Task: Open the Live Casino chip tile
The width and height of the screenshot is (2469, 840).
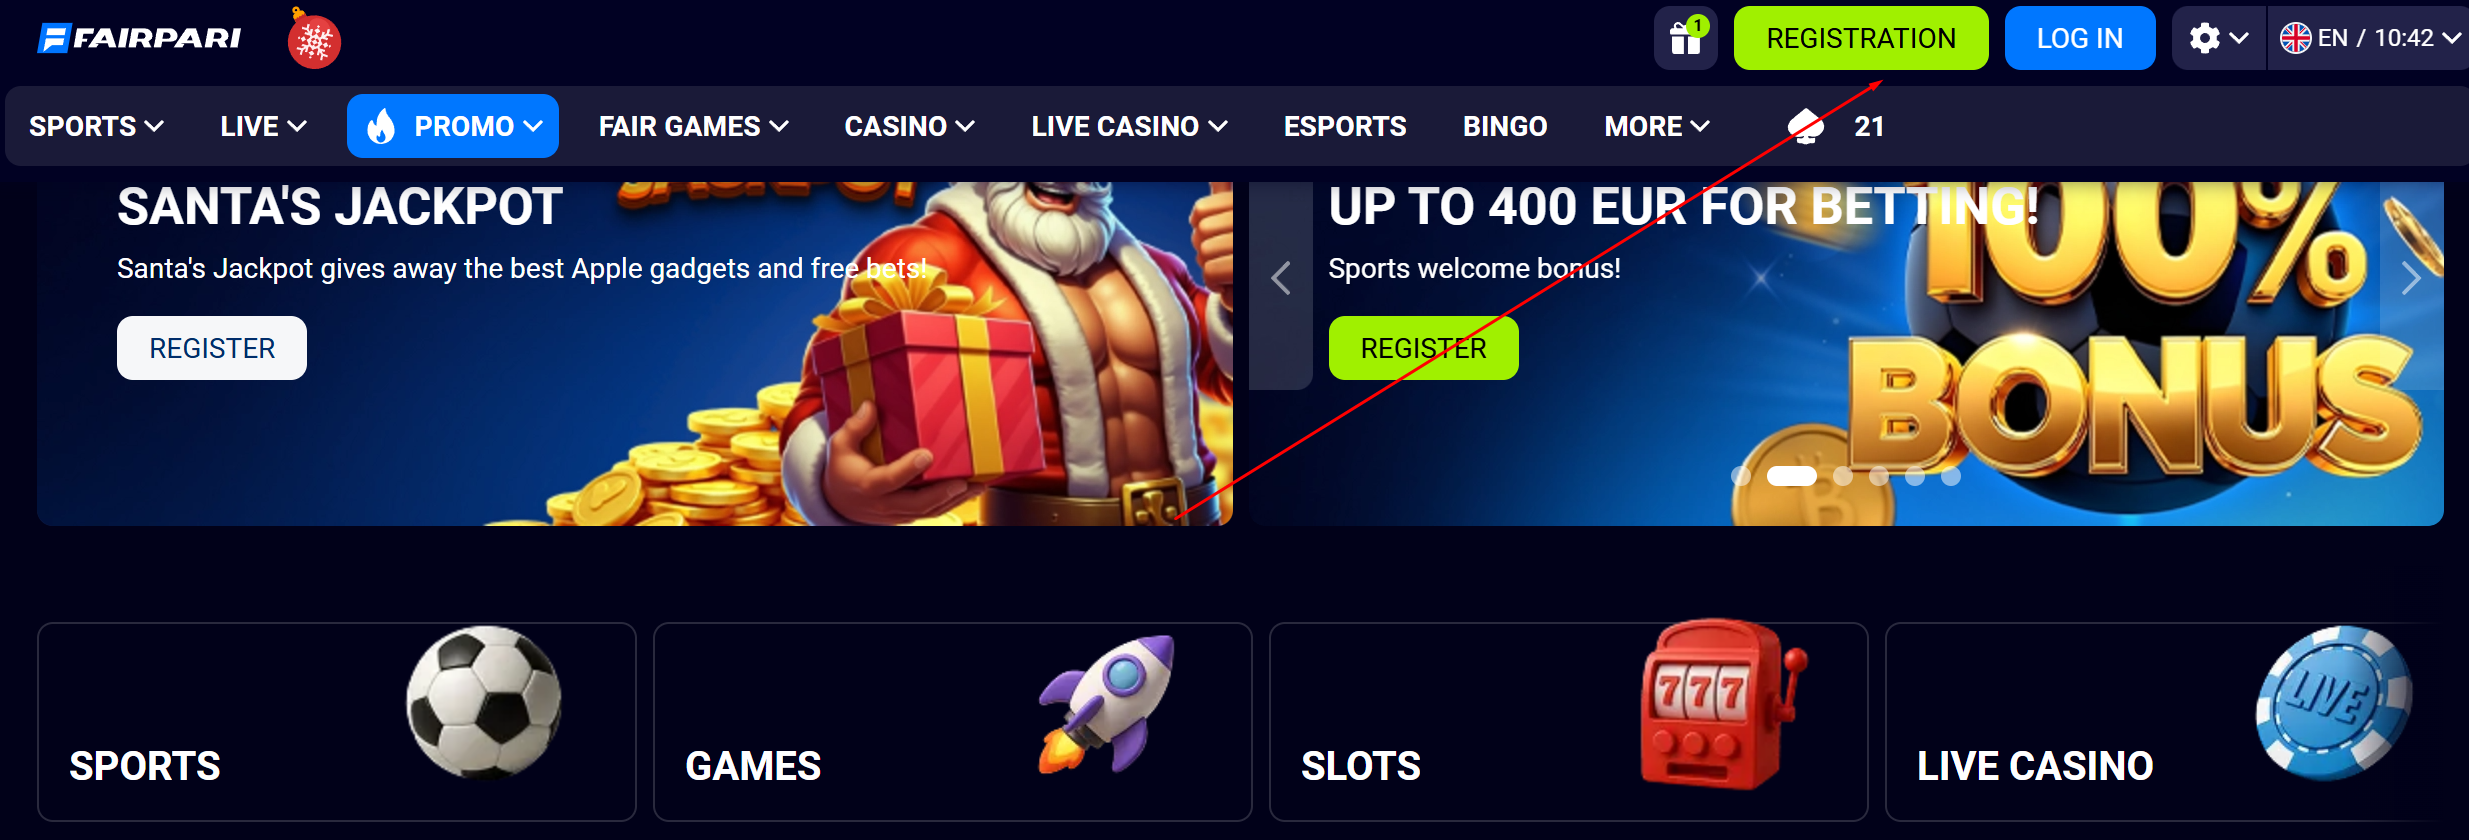Action: [x=2177, y=722]
